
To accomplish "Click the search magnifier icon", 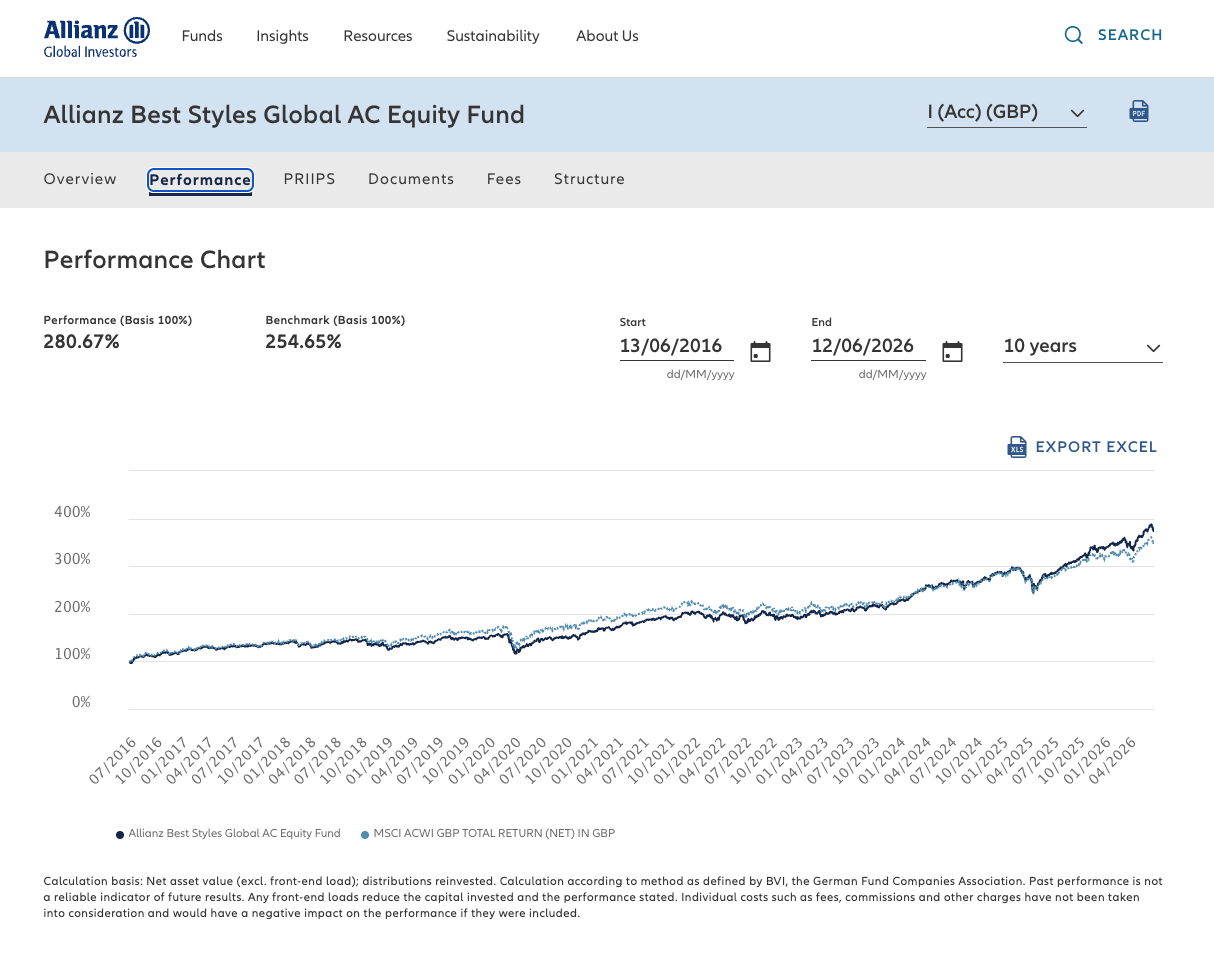I will tap(1074, 35).
